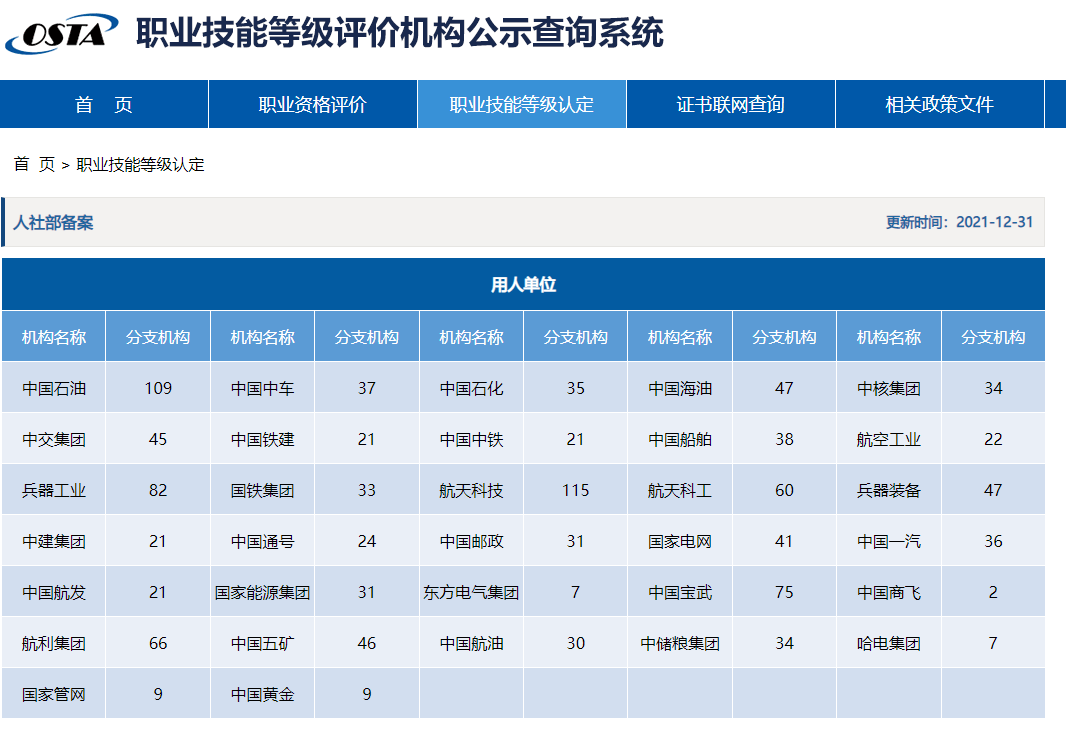
Task: Select 中国黄金 in the last row
Action: [262, 694]
